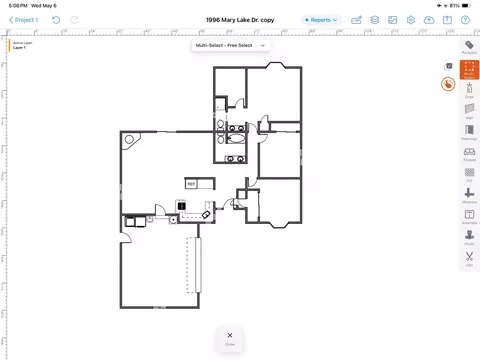
Task: Select the Draw tool
Action: (x=469, y=90)
